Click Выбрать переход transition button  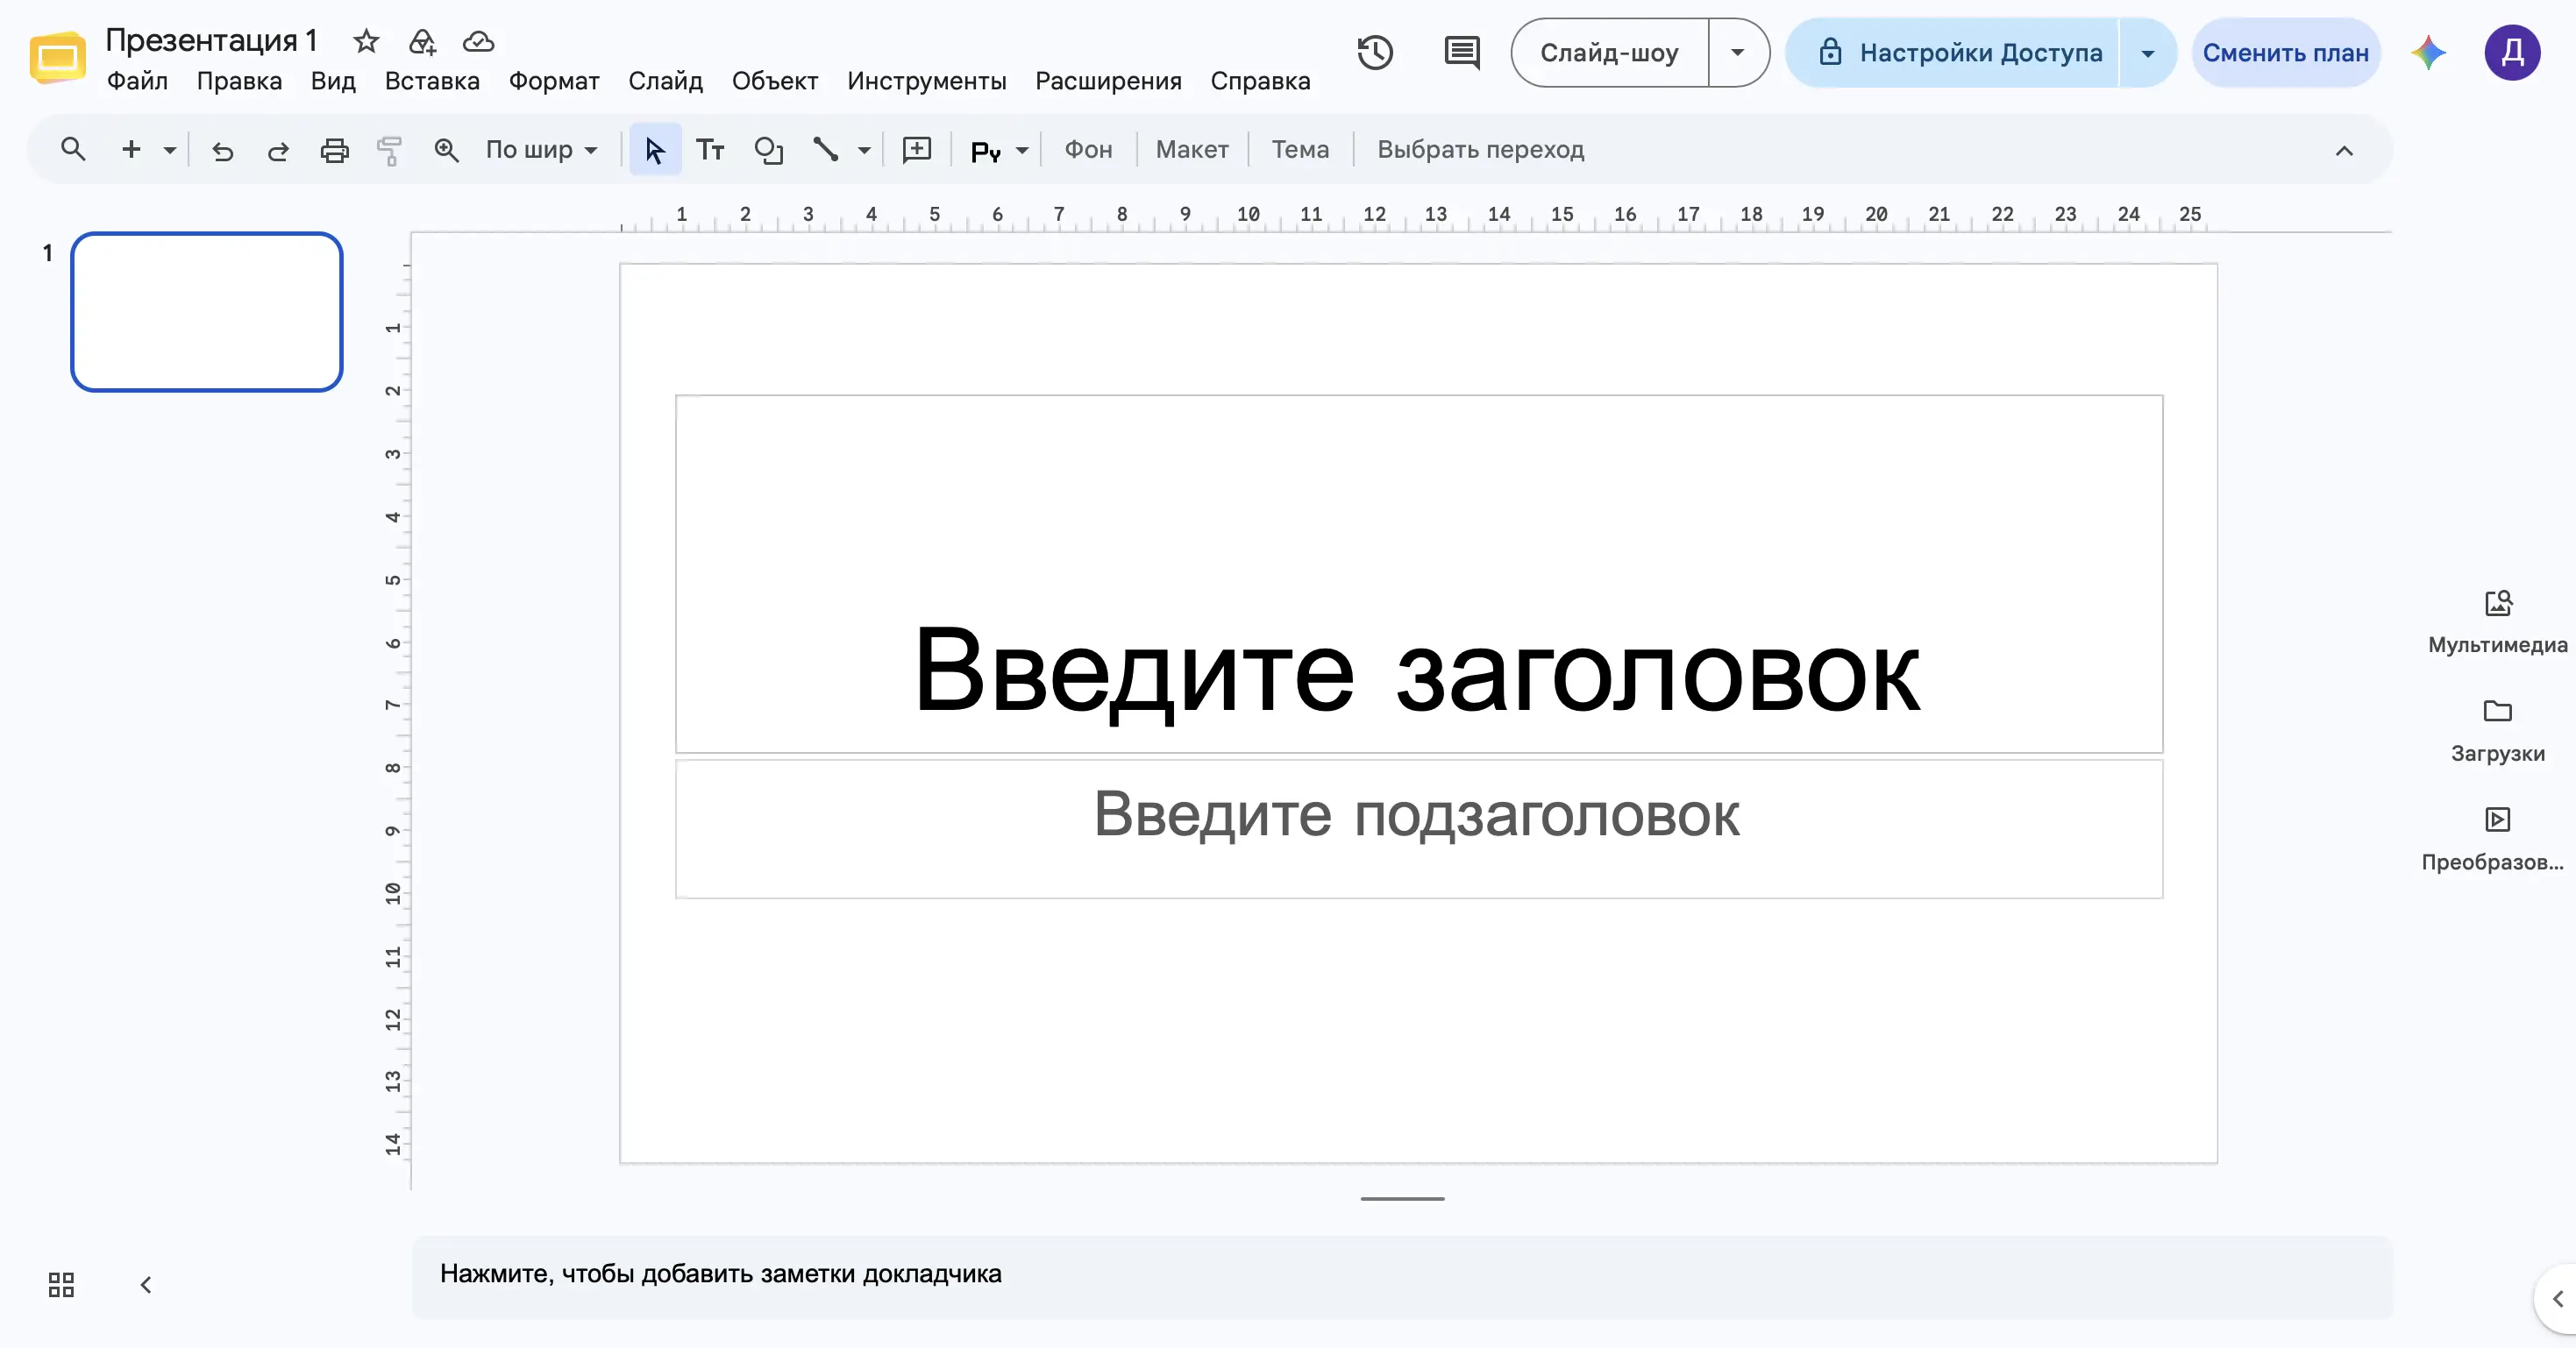point(1481,150)
